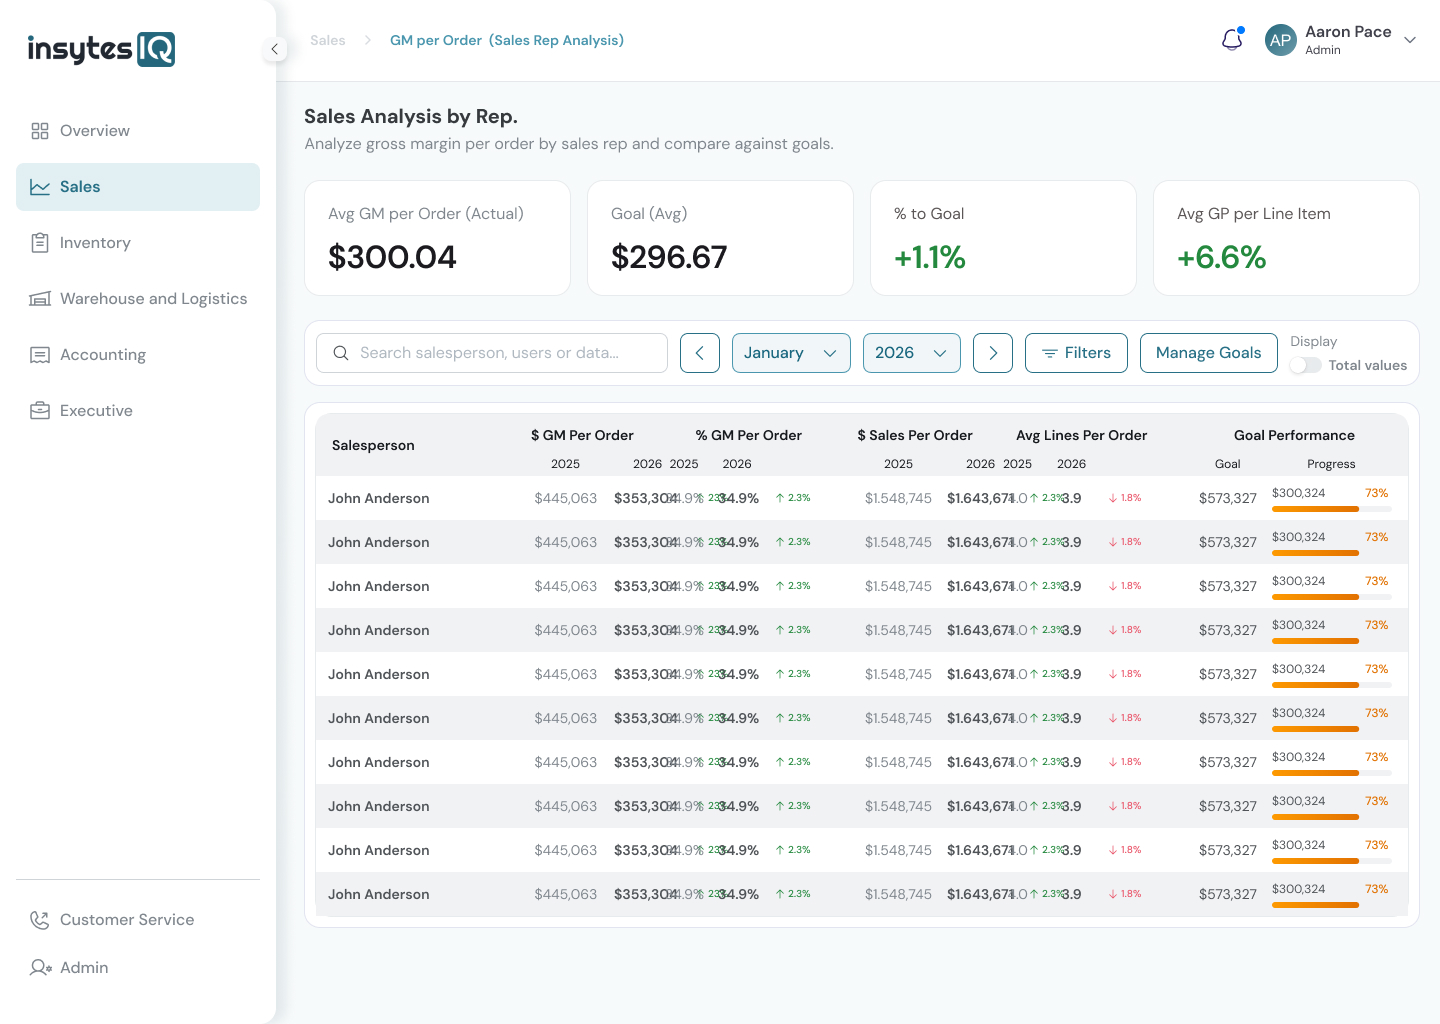Viewport: 1440px width, 1024px height.
Task: Click the Inventory clipboard icon
Action: 40,243
